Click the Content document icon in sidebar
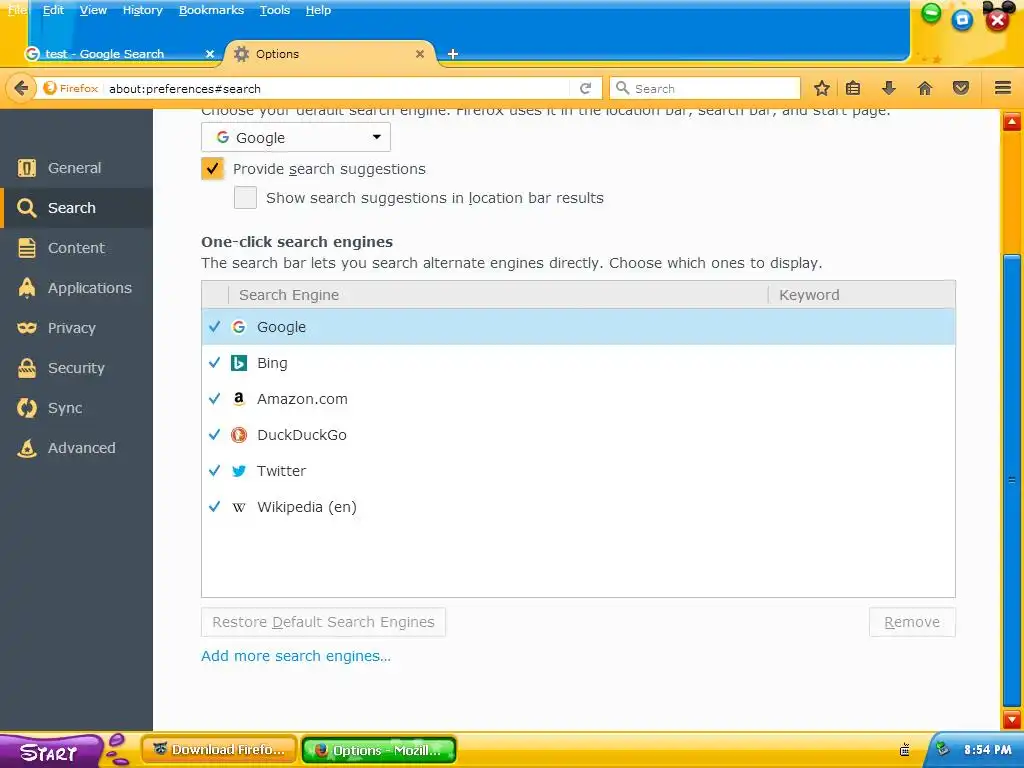 coord(27,248)
